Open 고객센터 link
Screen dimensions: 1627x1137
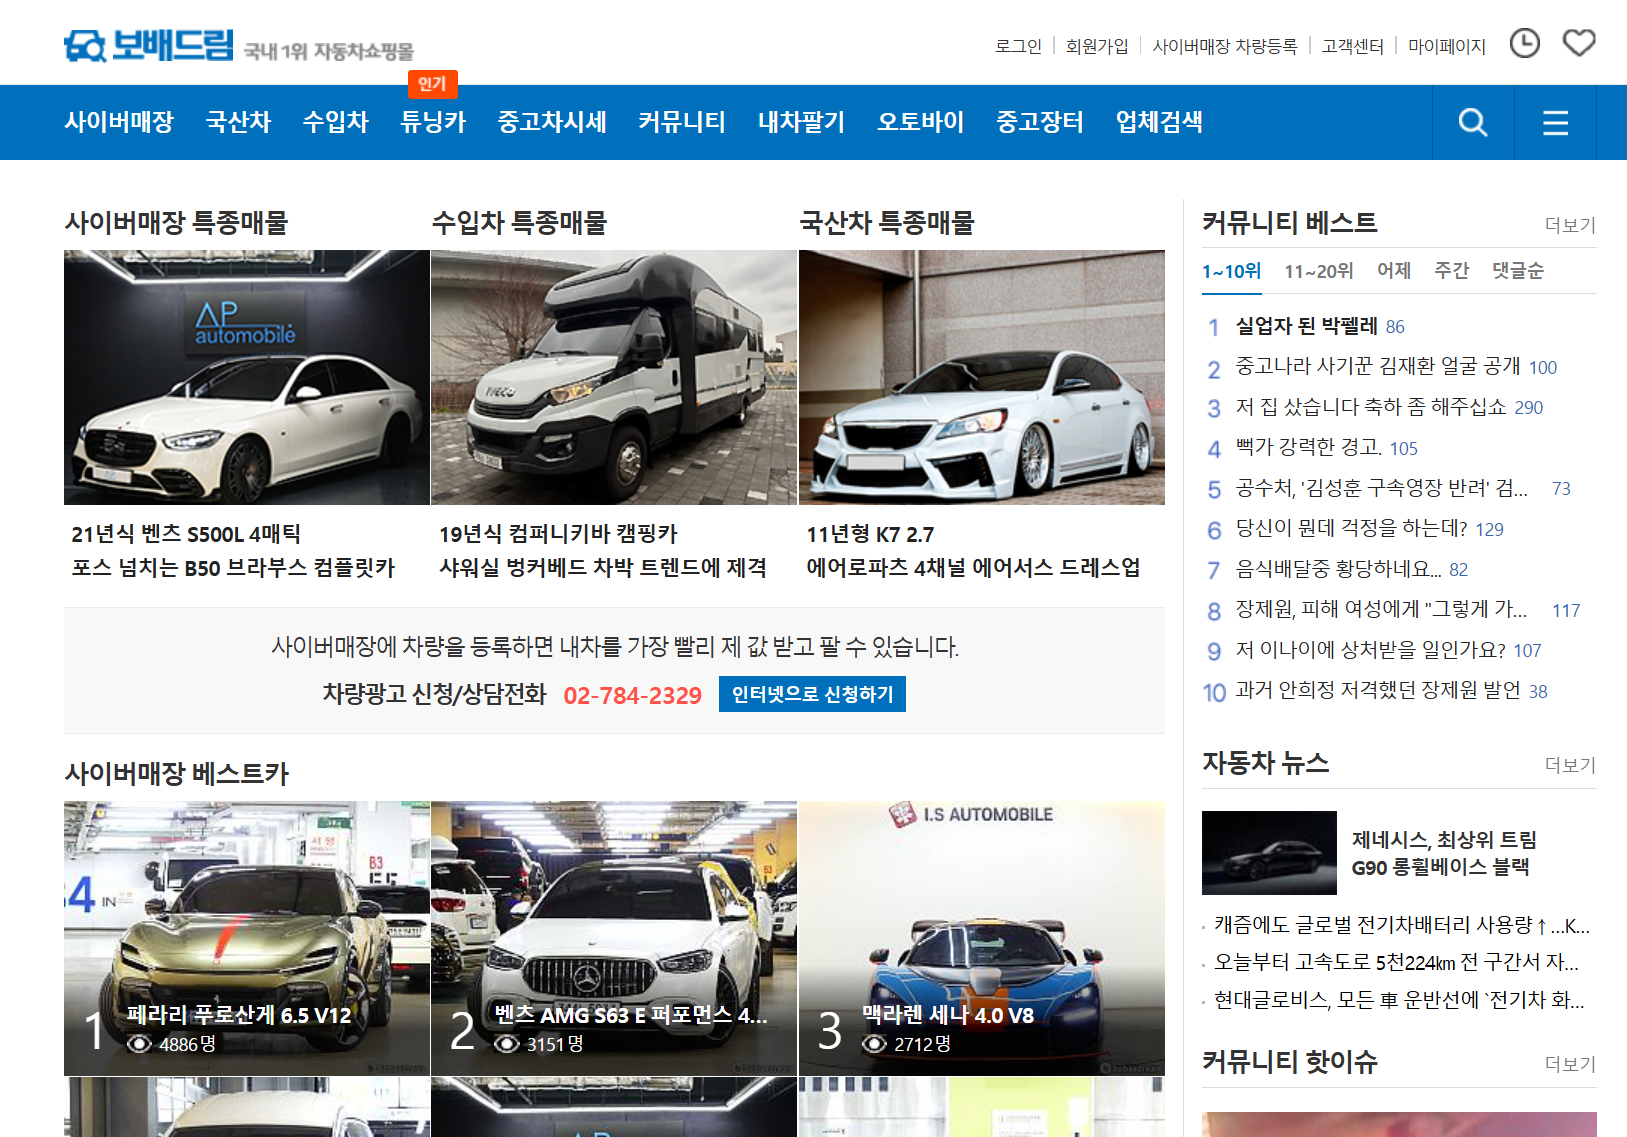[x=1352, y=46]
